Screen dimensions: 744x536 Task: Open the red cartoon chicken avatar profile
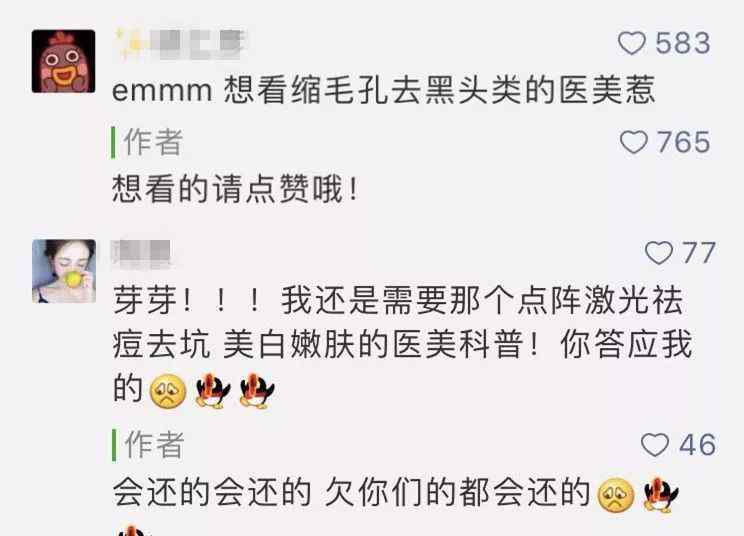63,61
